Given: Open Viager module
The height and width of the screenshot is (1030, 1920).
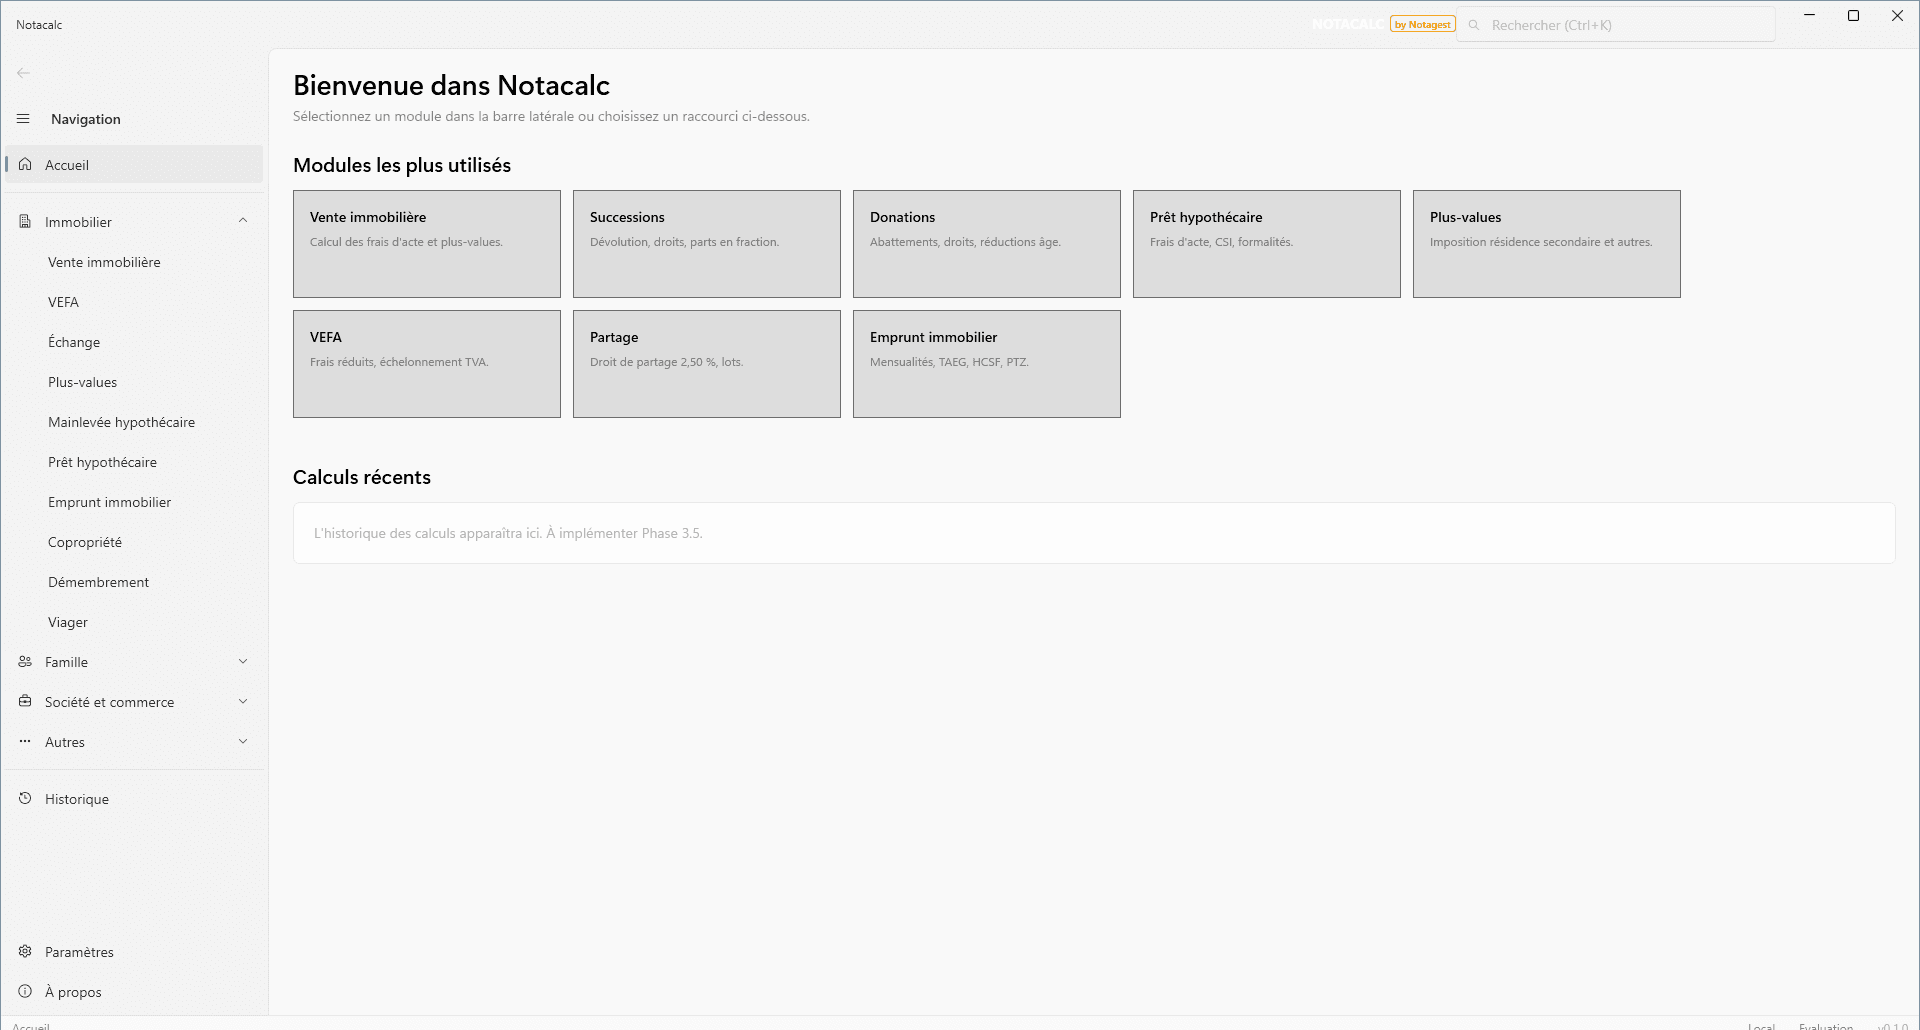Looking at the screenshot, I should pyautogui.click(x=134, y=622).
